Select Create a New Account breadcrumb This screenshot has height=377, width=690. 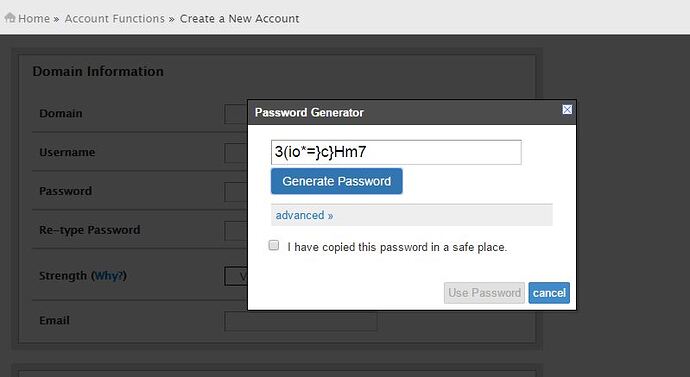pyautogui.click(x=239, y=18)
